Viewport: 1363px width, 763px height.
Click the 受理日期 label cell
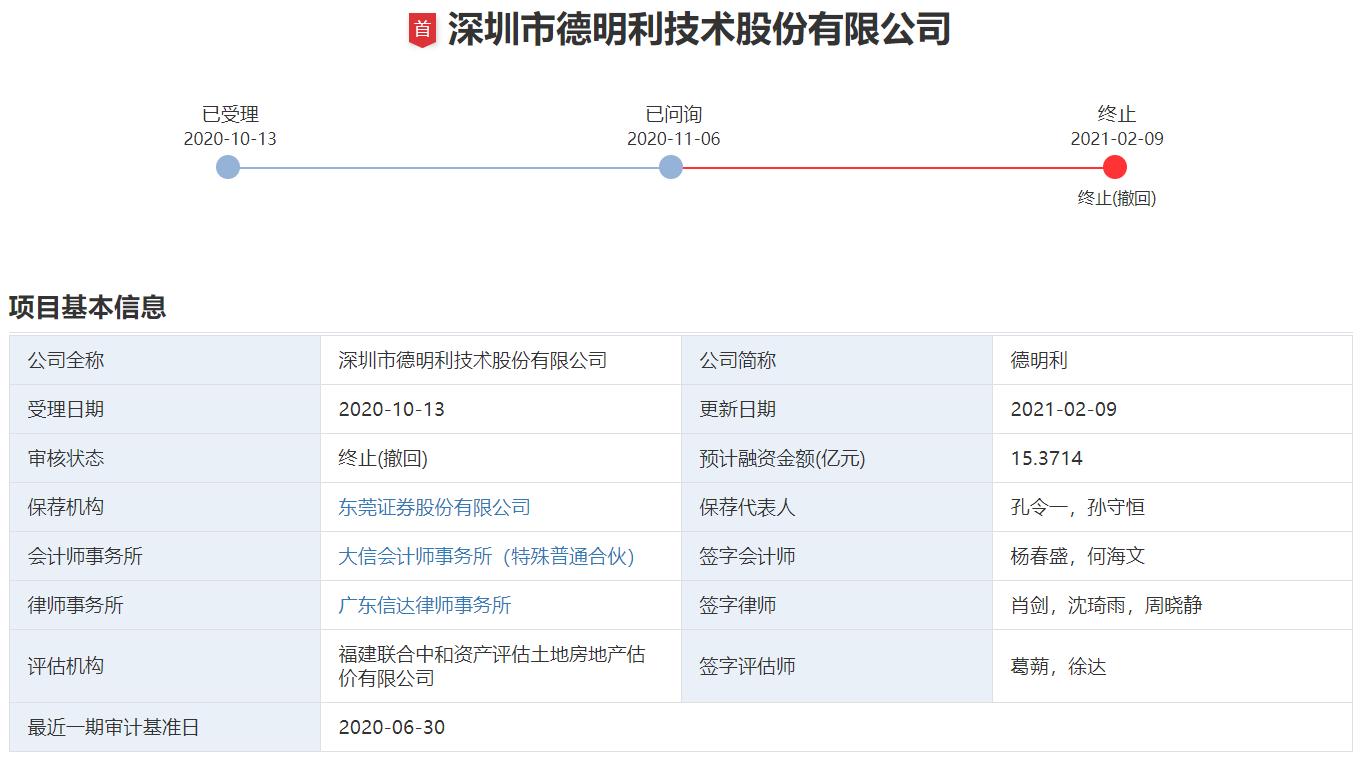click(x=165, y=409)
